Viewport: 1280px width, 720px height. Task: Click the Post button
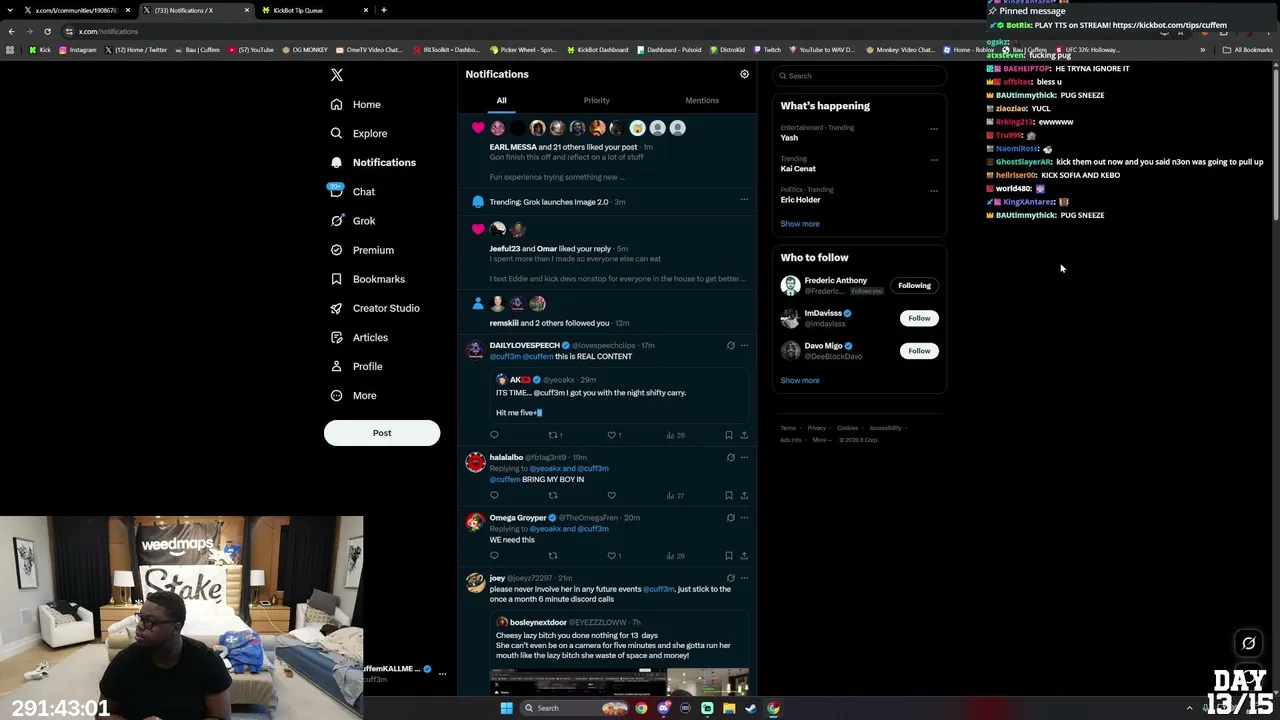(x=382, y=433)
